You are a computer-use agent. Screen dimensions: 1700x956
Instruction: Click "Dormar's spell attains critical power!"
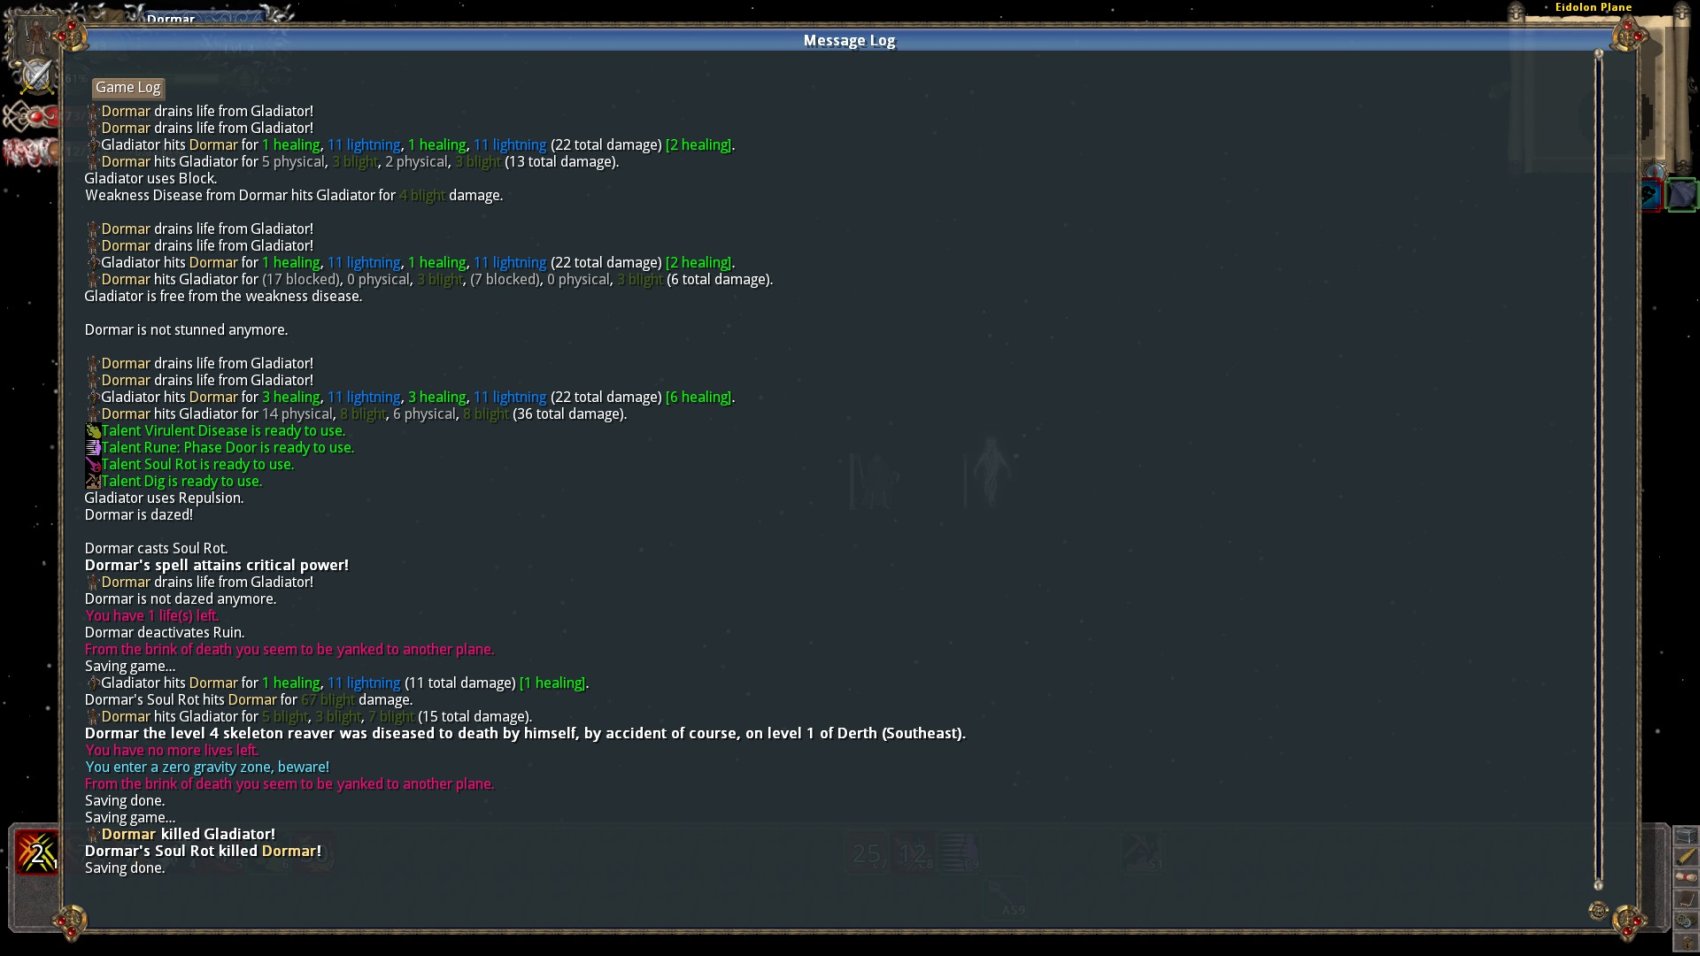coord(217,566)
